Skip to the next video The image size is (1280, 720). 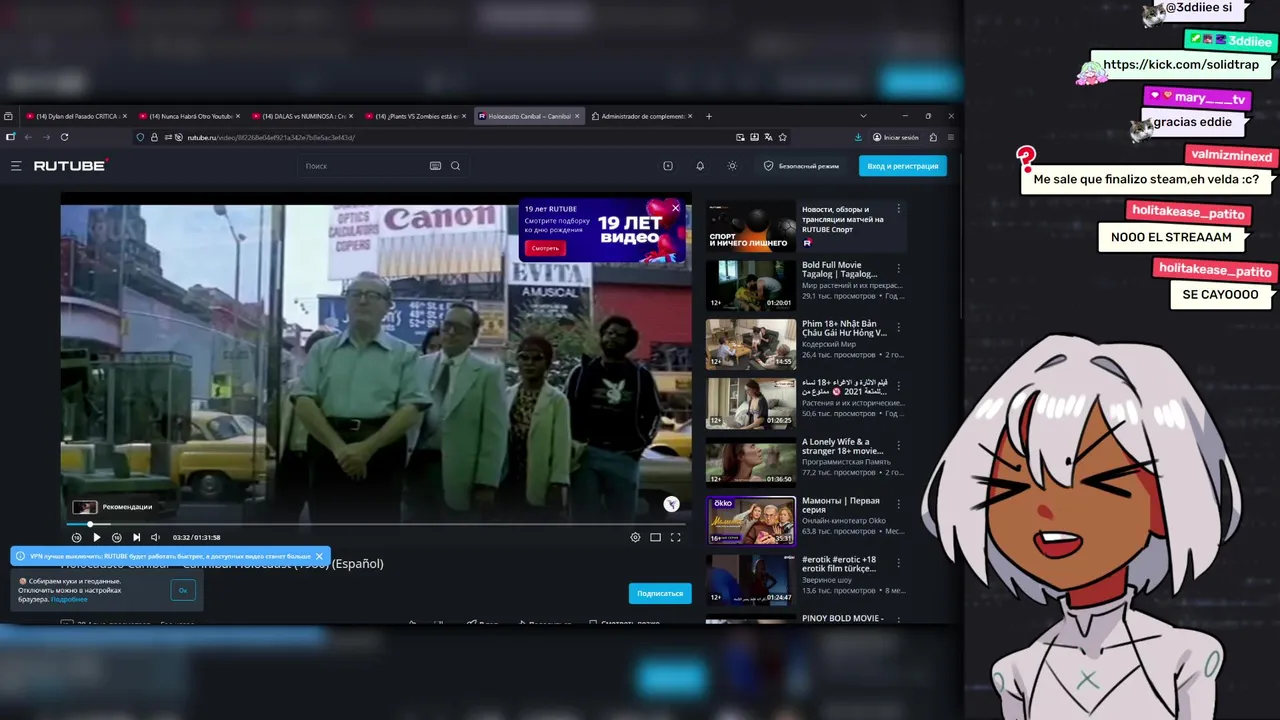pos(137,537)
